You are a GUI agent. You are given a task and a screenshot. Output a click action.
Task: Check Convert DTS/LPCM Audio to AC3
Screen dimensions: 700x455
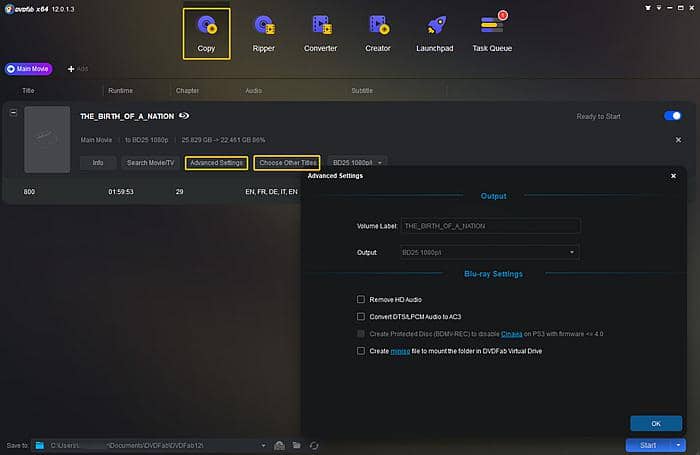click(x=361, y=317)
